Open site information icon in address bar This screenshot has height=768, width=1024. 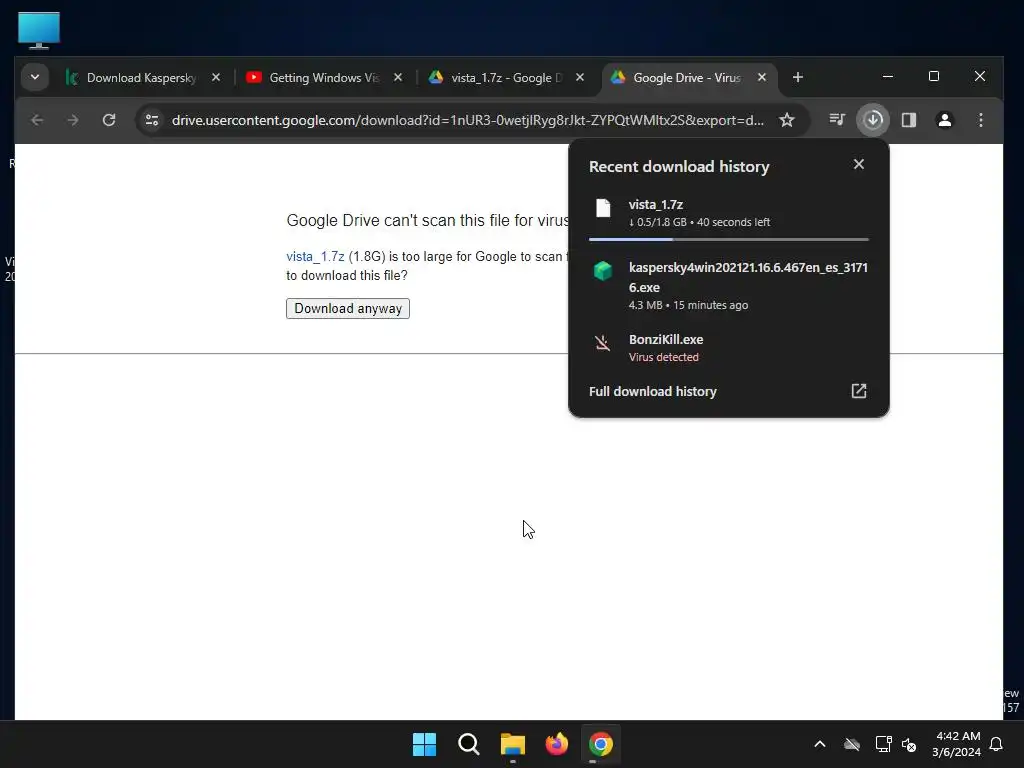(152, 120)
